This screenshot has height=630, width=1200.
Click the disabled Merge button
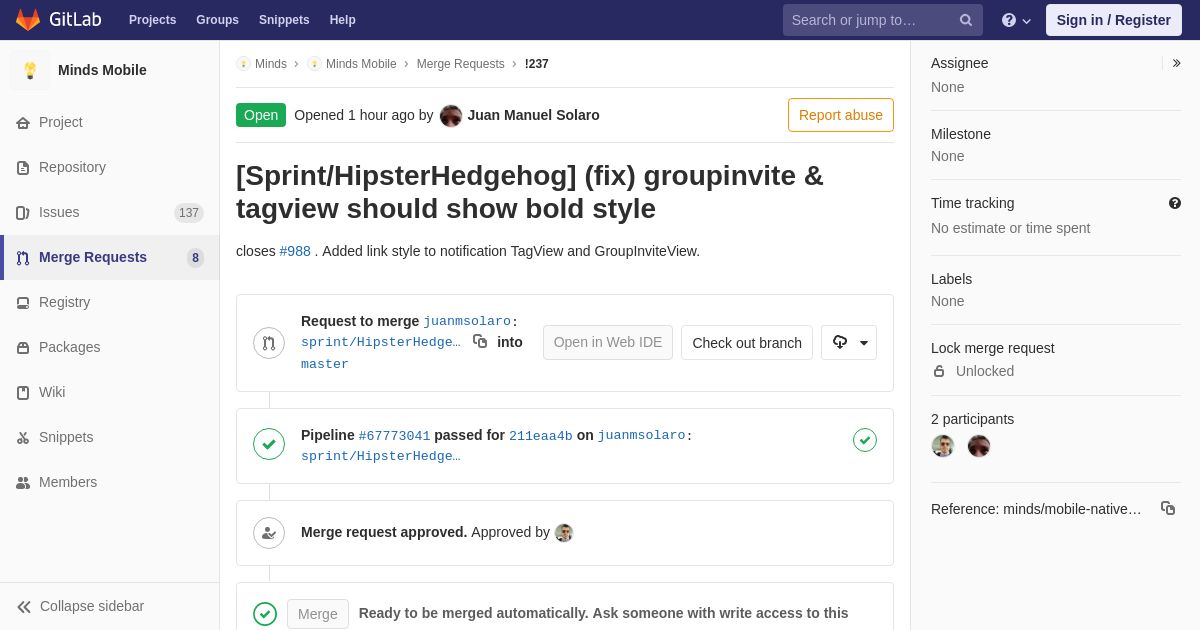click(x=318, y=614)
